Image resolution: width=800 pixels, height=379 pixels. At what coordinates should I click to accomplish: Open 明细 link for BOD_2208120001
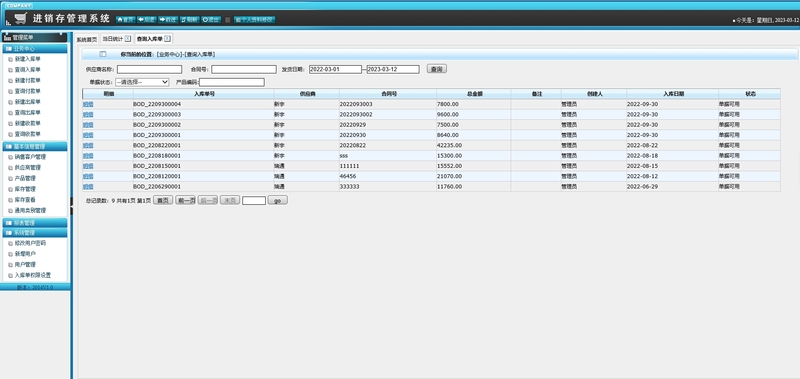pos(88,176)
